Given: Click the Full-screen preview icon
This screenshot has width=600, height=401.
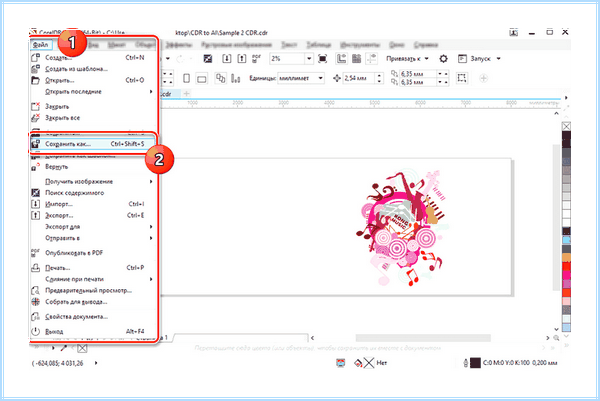Looking at the screenshot, I should tap(323, 59).
